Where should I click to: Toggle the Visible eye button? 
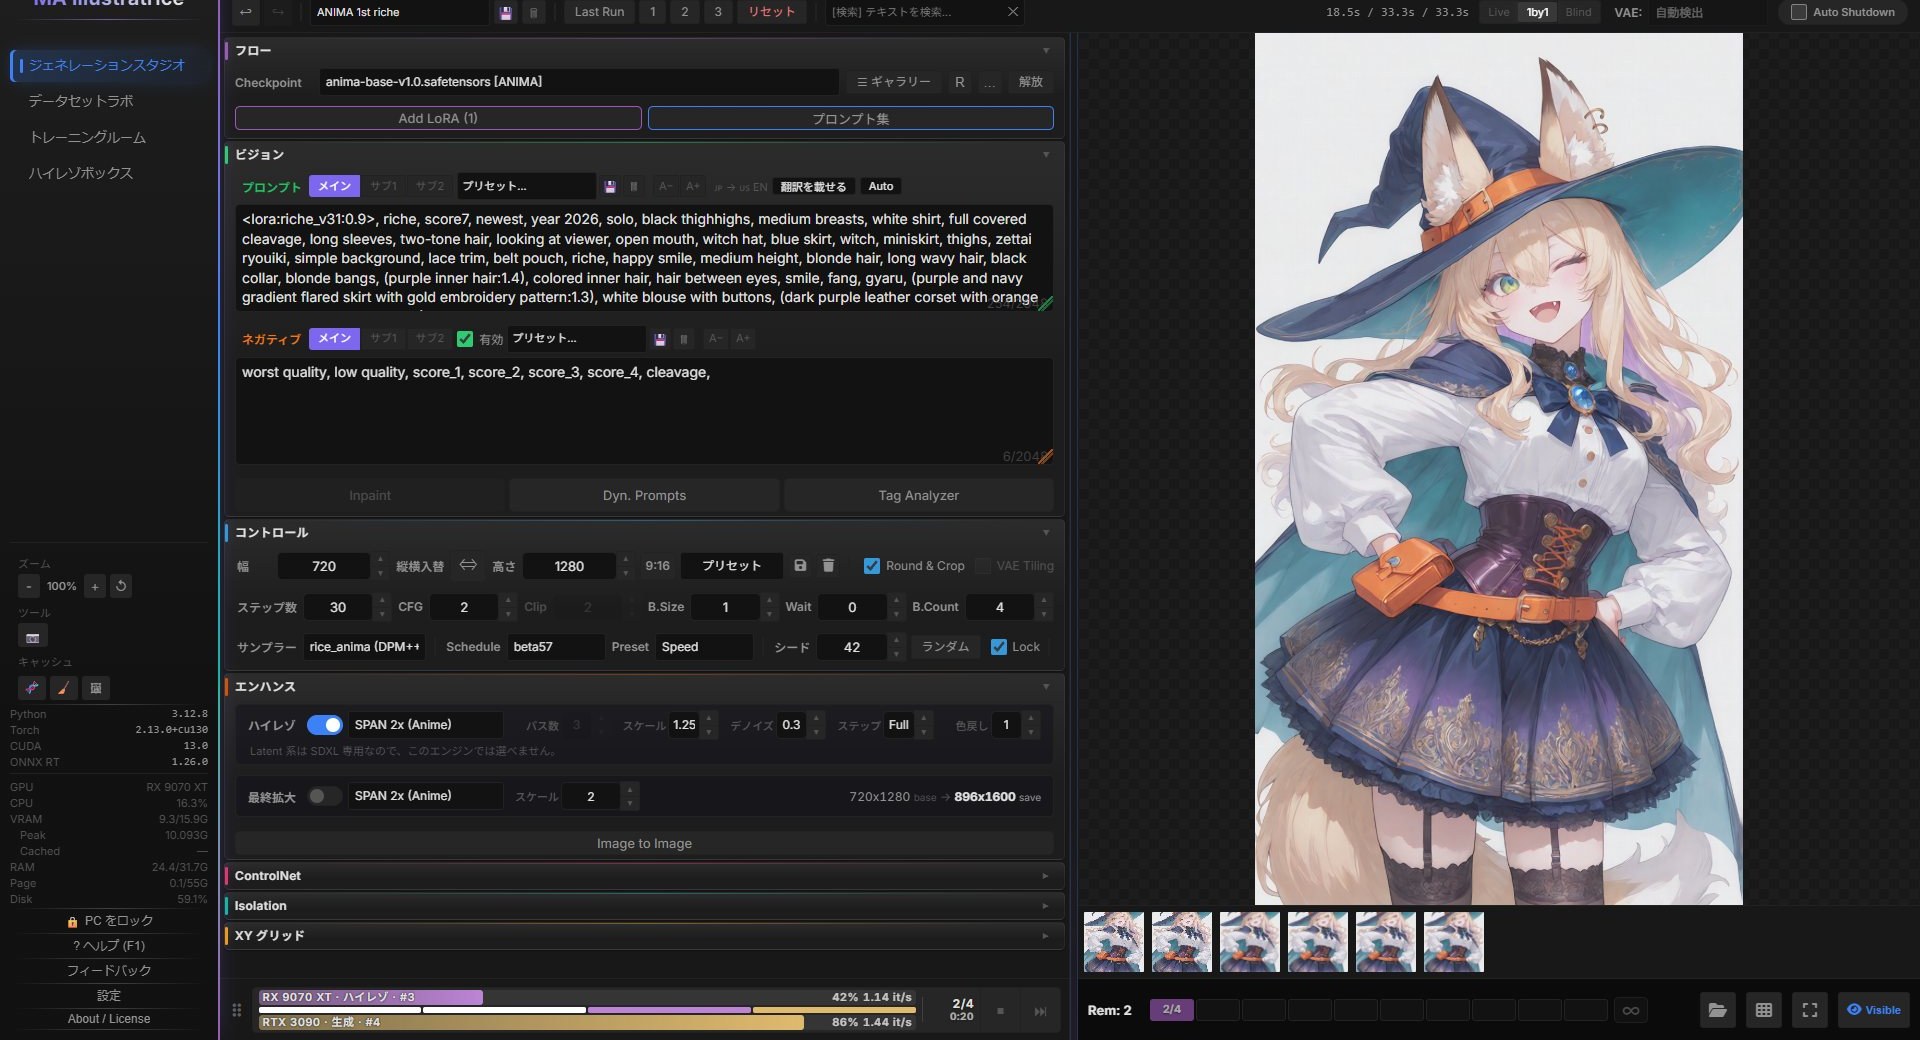(x=1874, y=1010)
